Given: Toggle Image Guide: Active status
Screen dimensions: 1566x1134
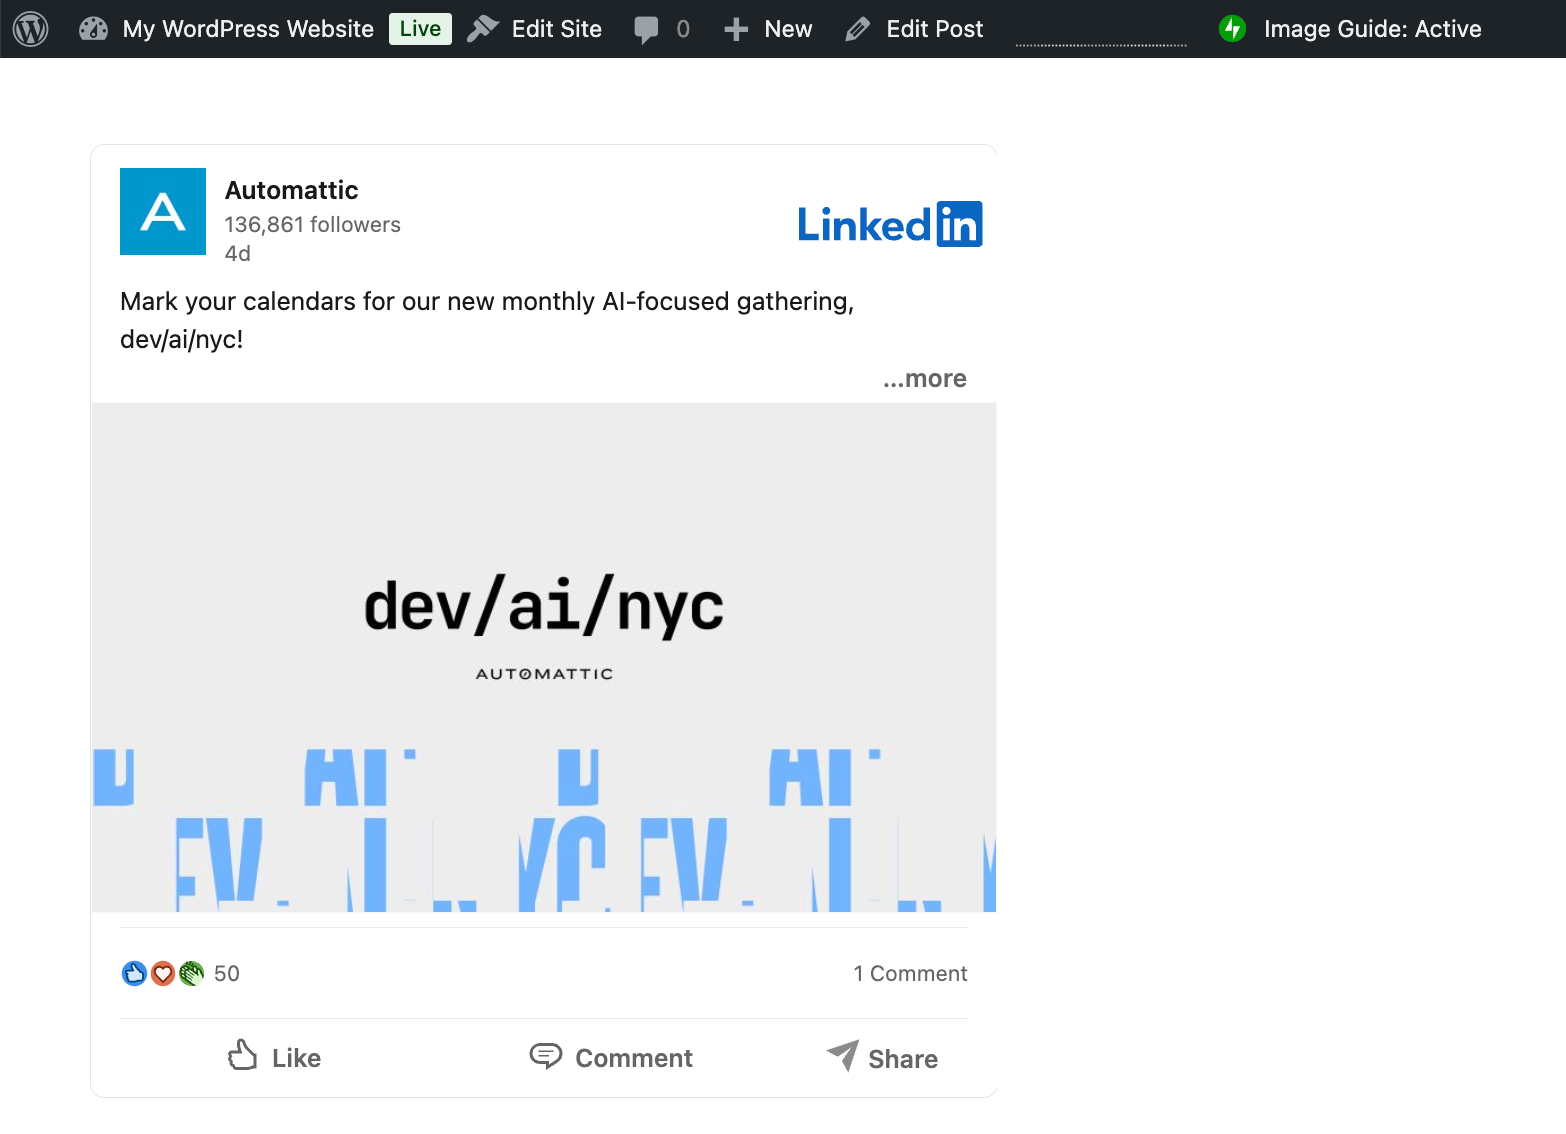Looking at the screenshot, I should coord(1373,28).
